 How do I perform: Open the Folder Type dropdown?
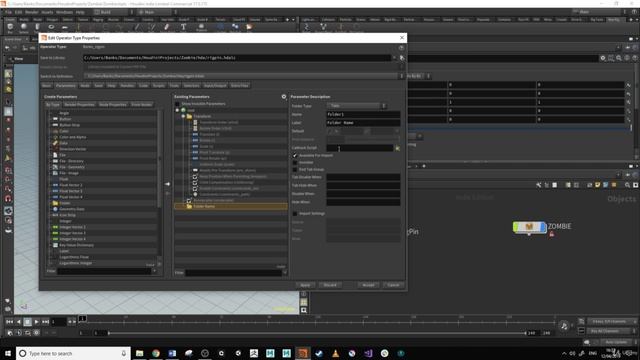point(356,106)
